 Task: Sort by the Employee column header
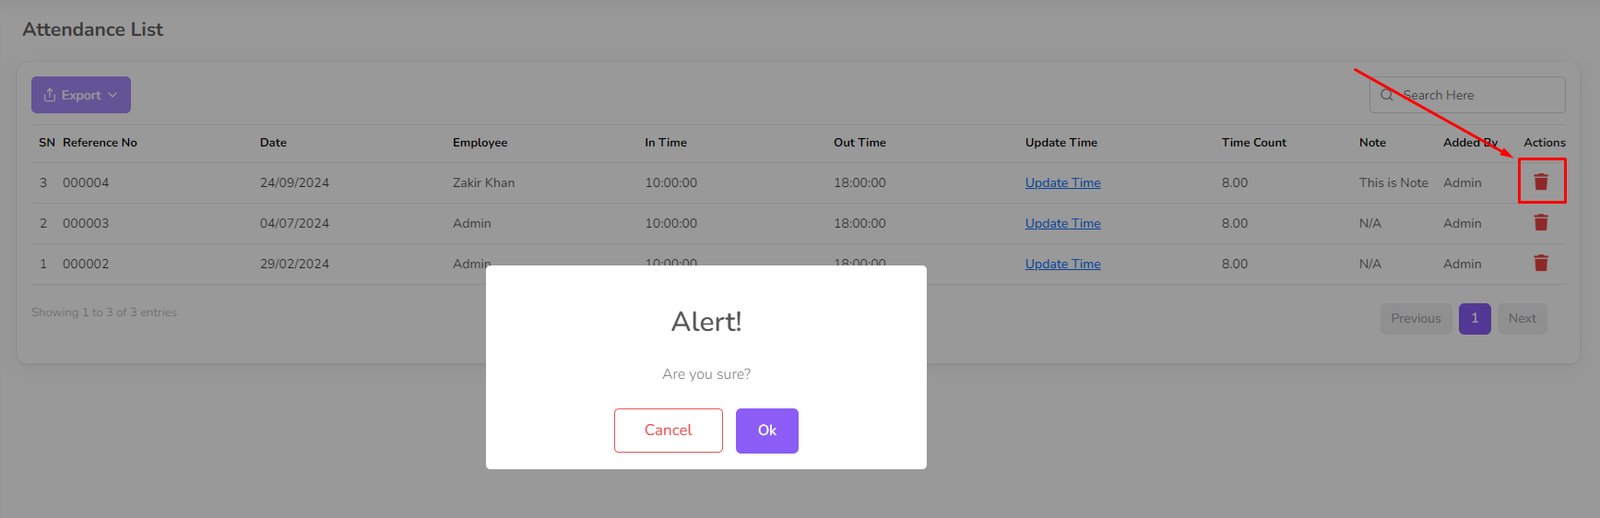click(479, 143)
